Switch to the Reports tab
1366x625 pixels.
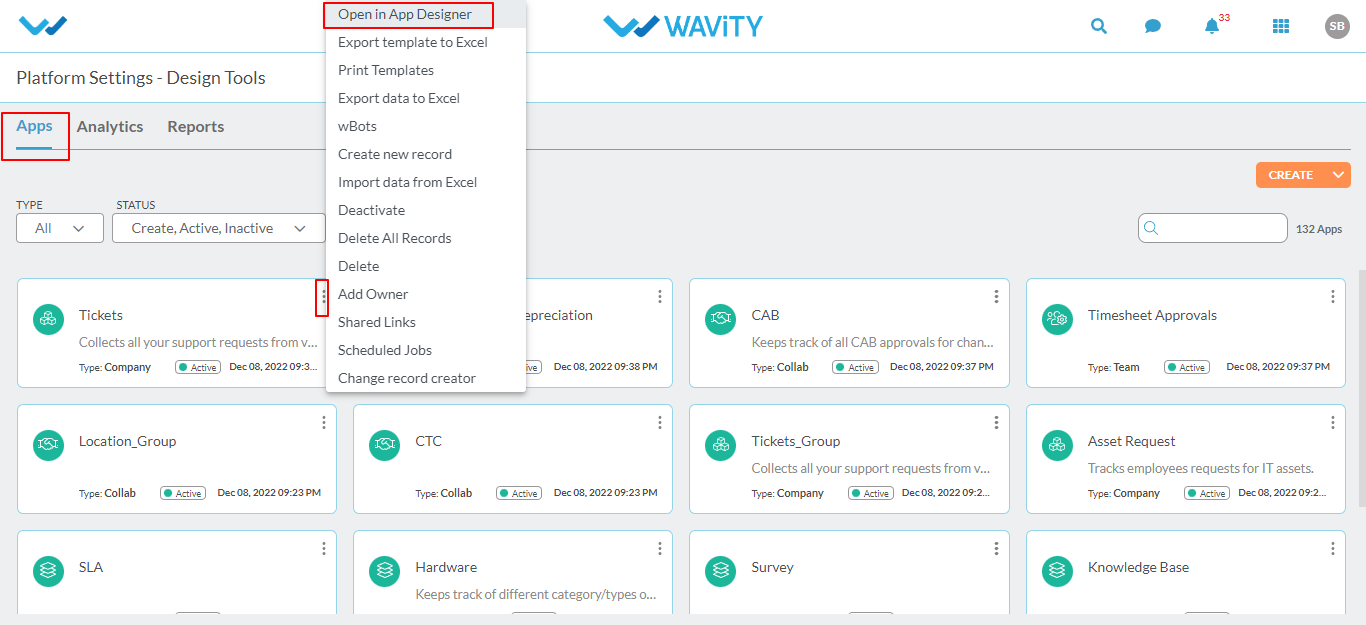(196, 127)
